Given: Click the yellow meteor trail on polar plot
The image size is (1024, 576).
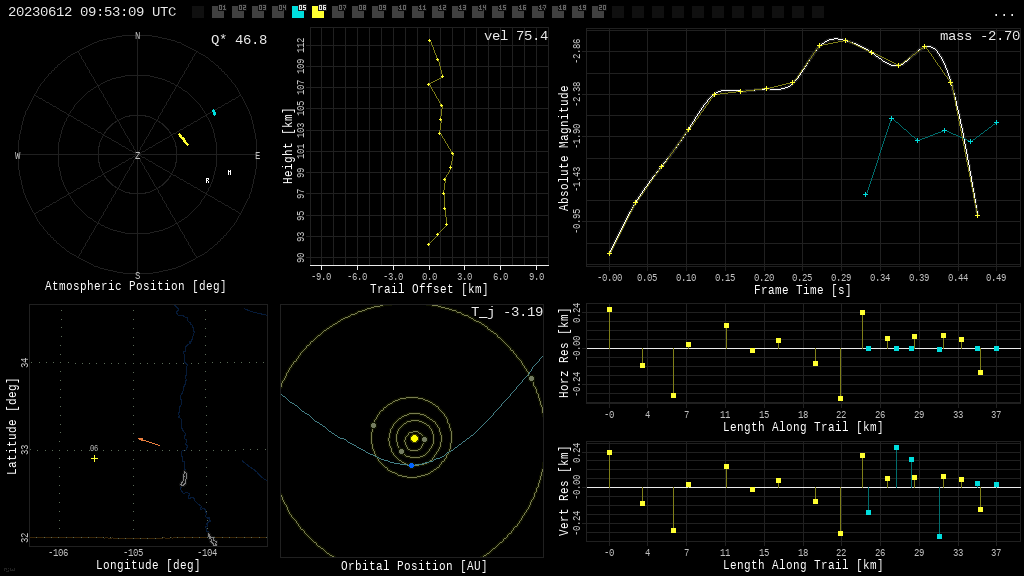Looking at the screenshot, I should pos(183,139).
